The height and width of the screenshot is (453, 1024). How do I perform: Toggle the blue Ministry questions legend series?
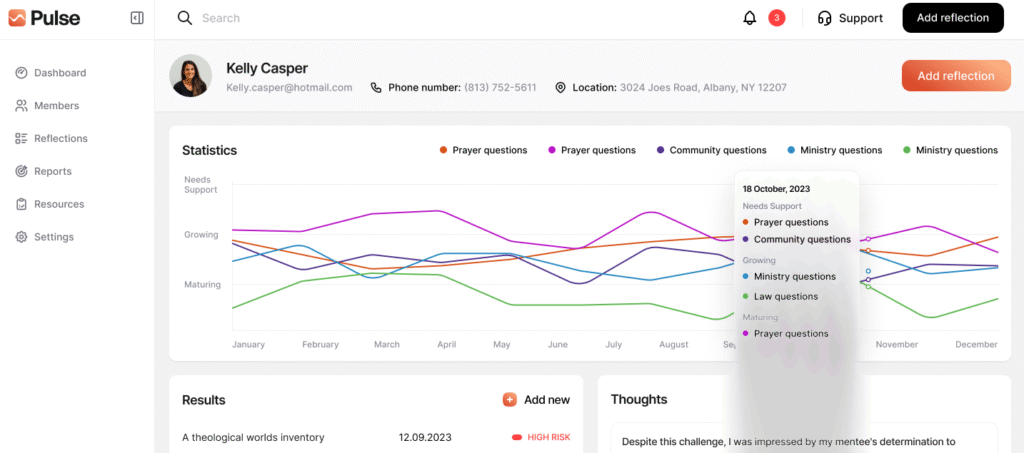click(x=834, y=150)
